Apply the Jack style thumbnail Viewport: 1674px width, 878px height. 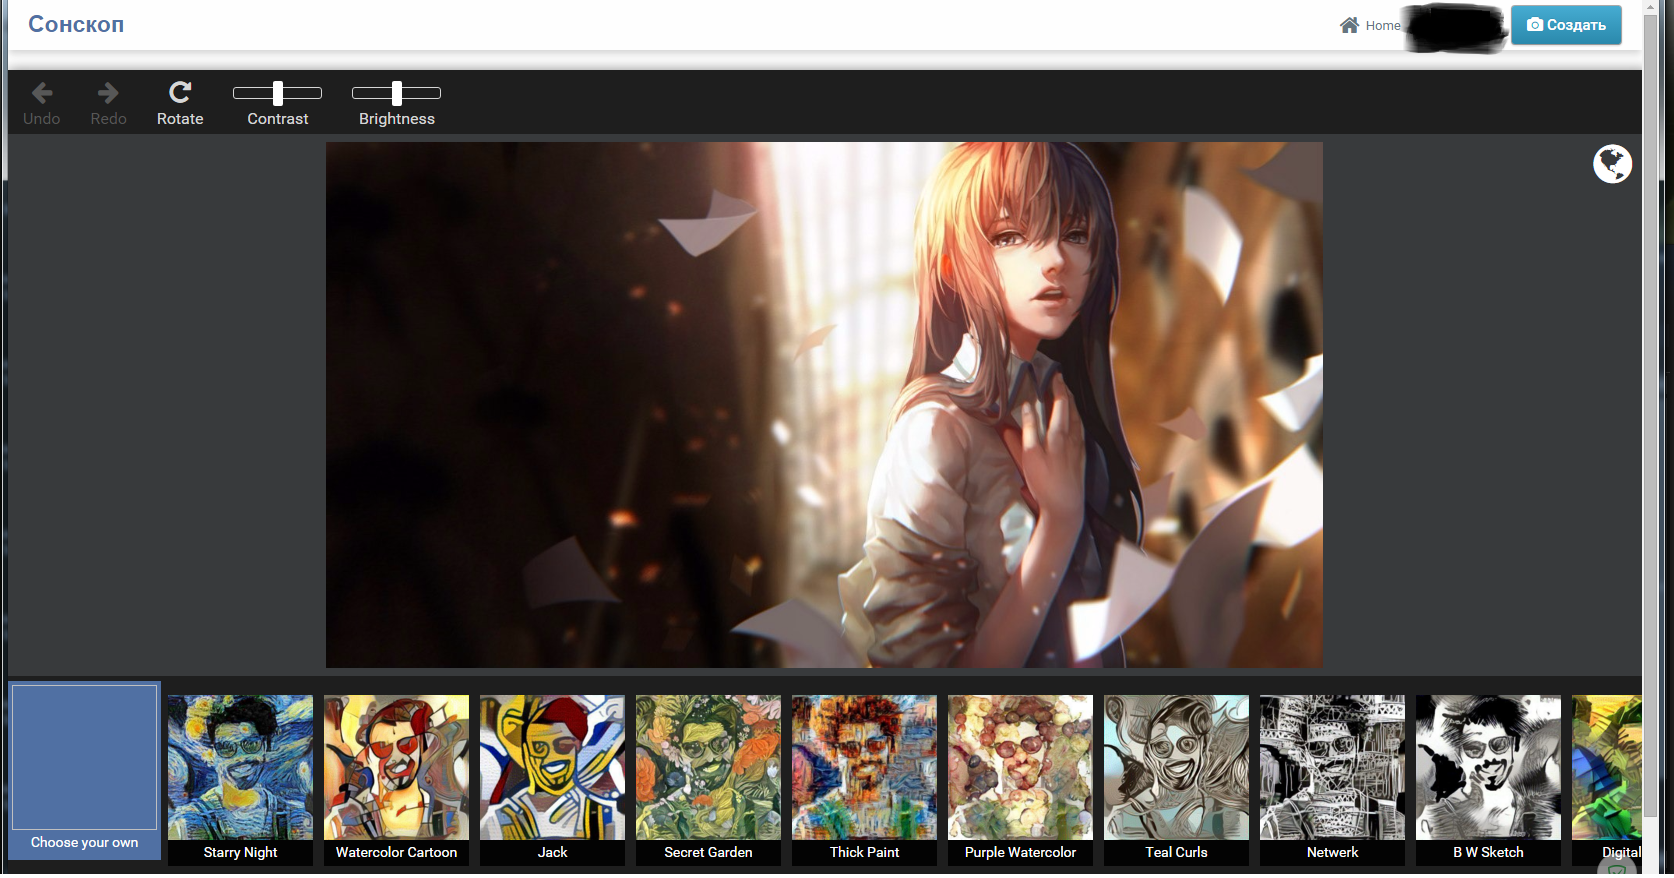552,768
